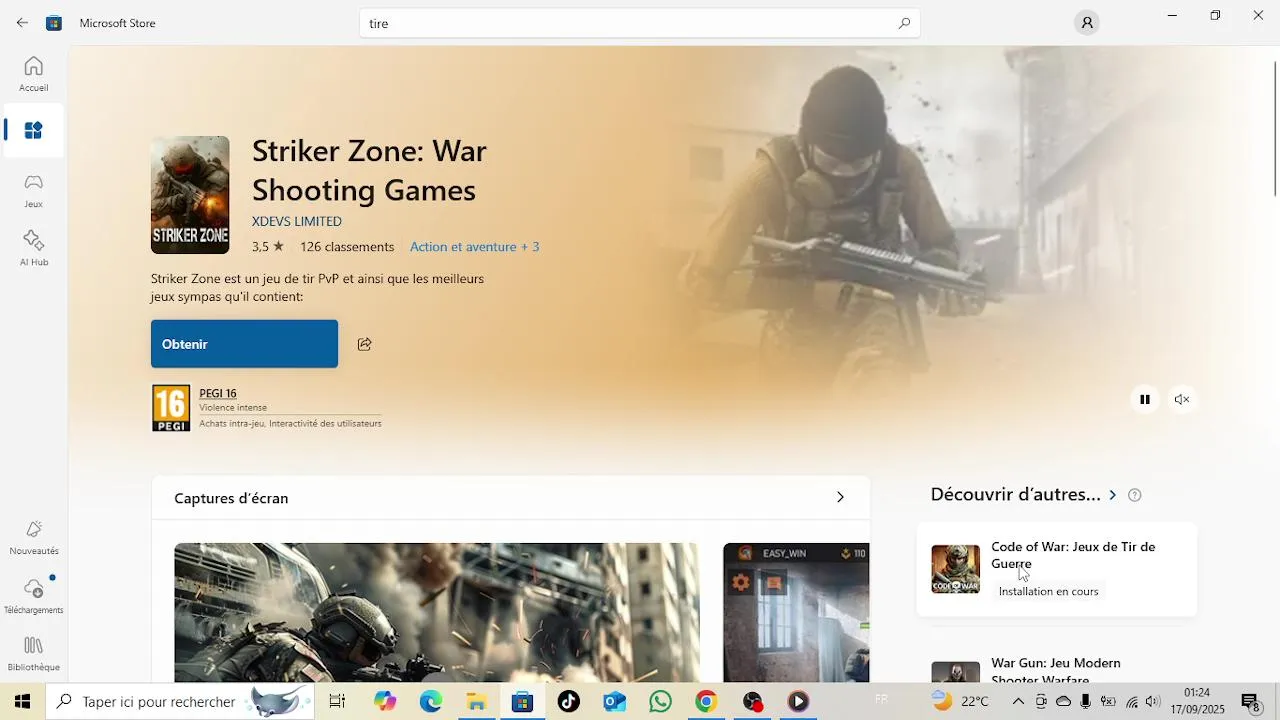Expand Découvrir d'autres with the chevron

pyautogui.click(x=1112, y=495)
